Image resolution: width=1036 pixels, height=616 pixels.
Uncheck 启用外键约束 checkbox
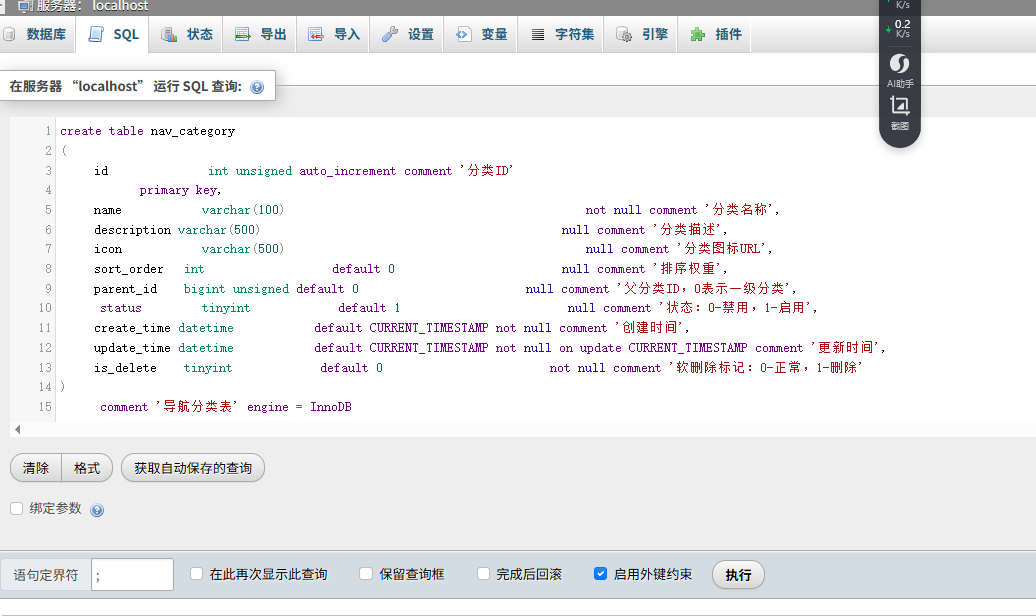click(x=600, y=574)
